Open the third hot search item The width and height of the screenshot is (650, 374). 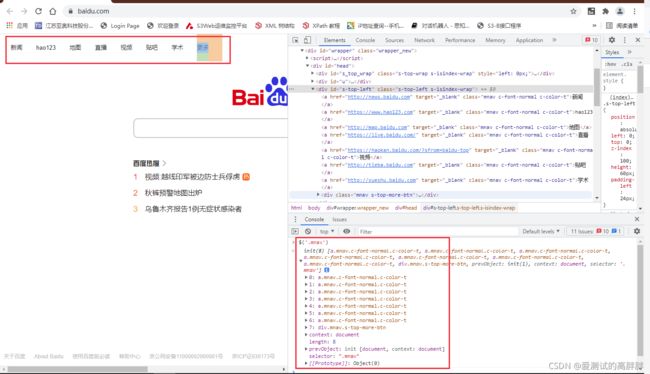pos(193,209)
